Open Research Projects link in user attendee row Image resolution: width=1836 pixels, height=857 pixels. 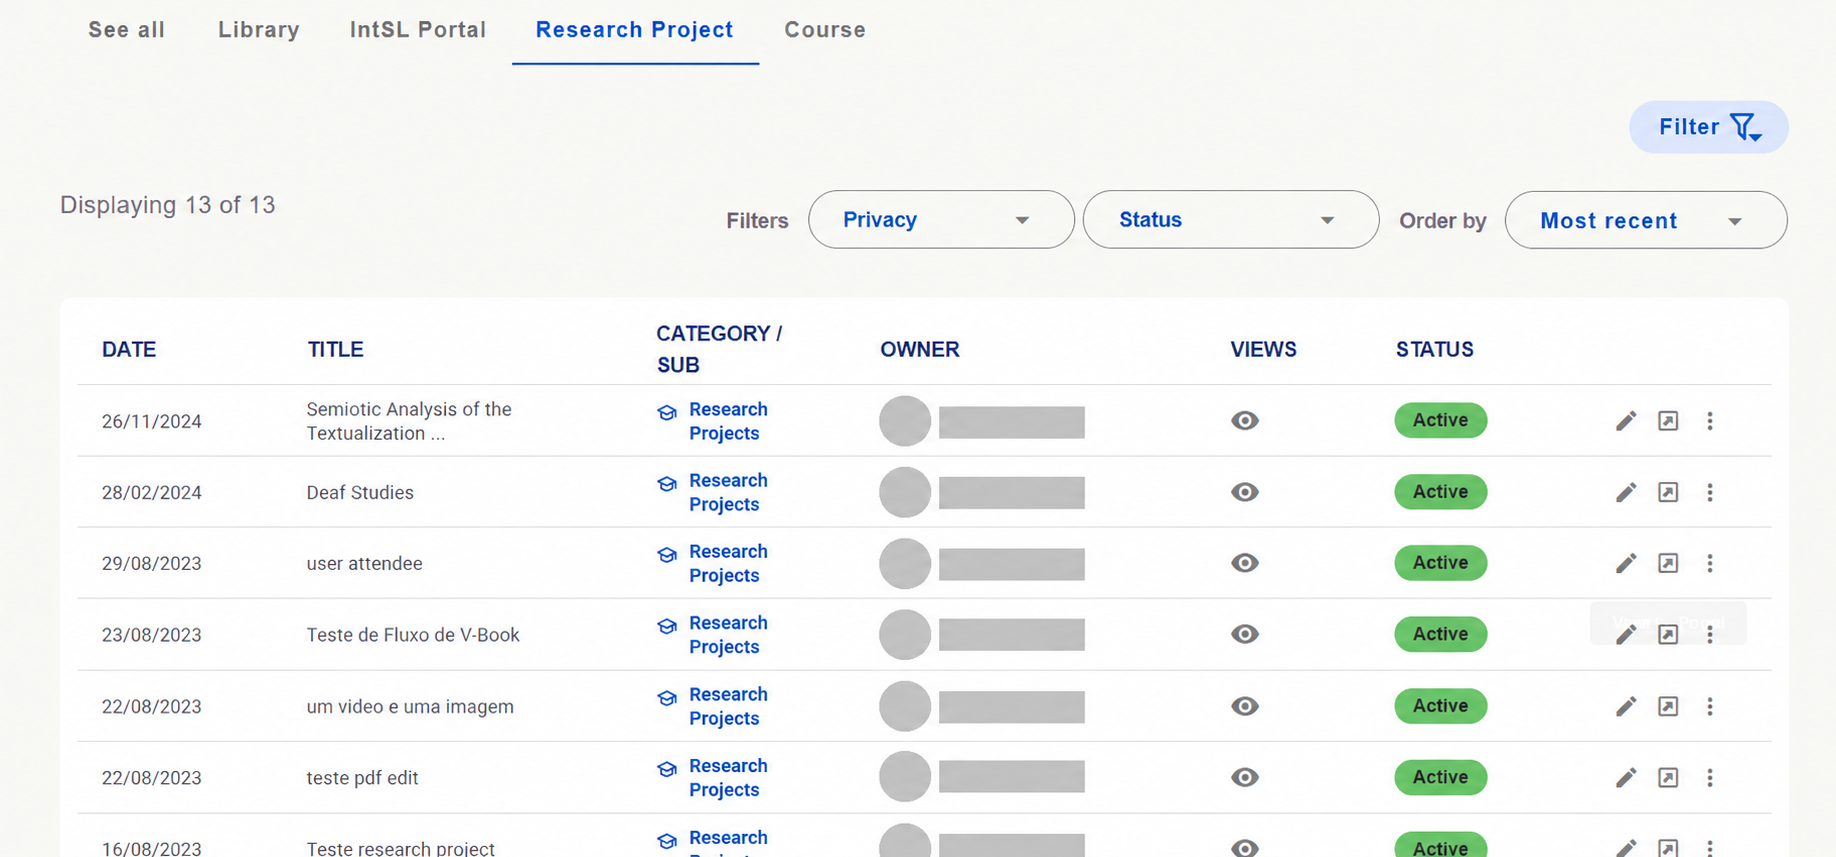728,563
